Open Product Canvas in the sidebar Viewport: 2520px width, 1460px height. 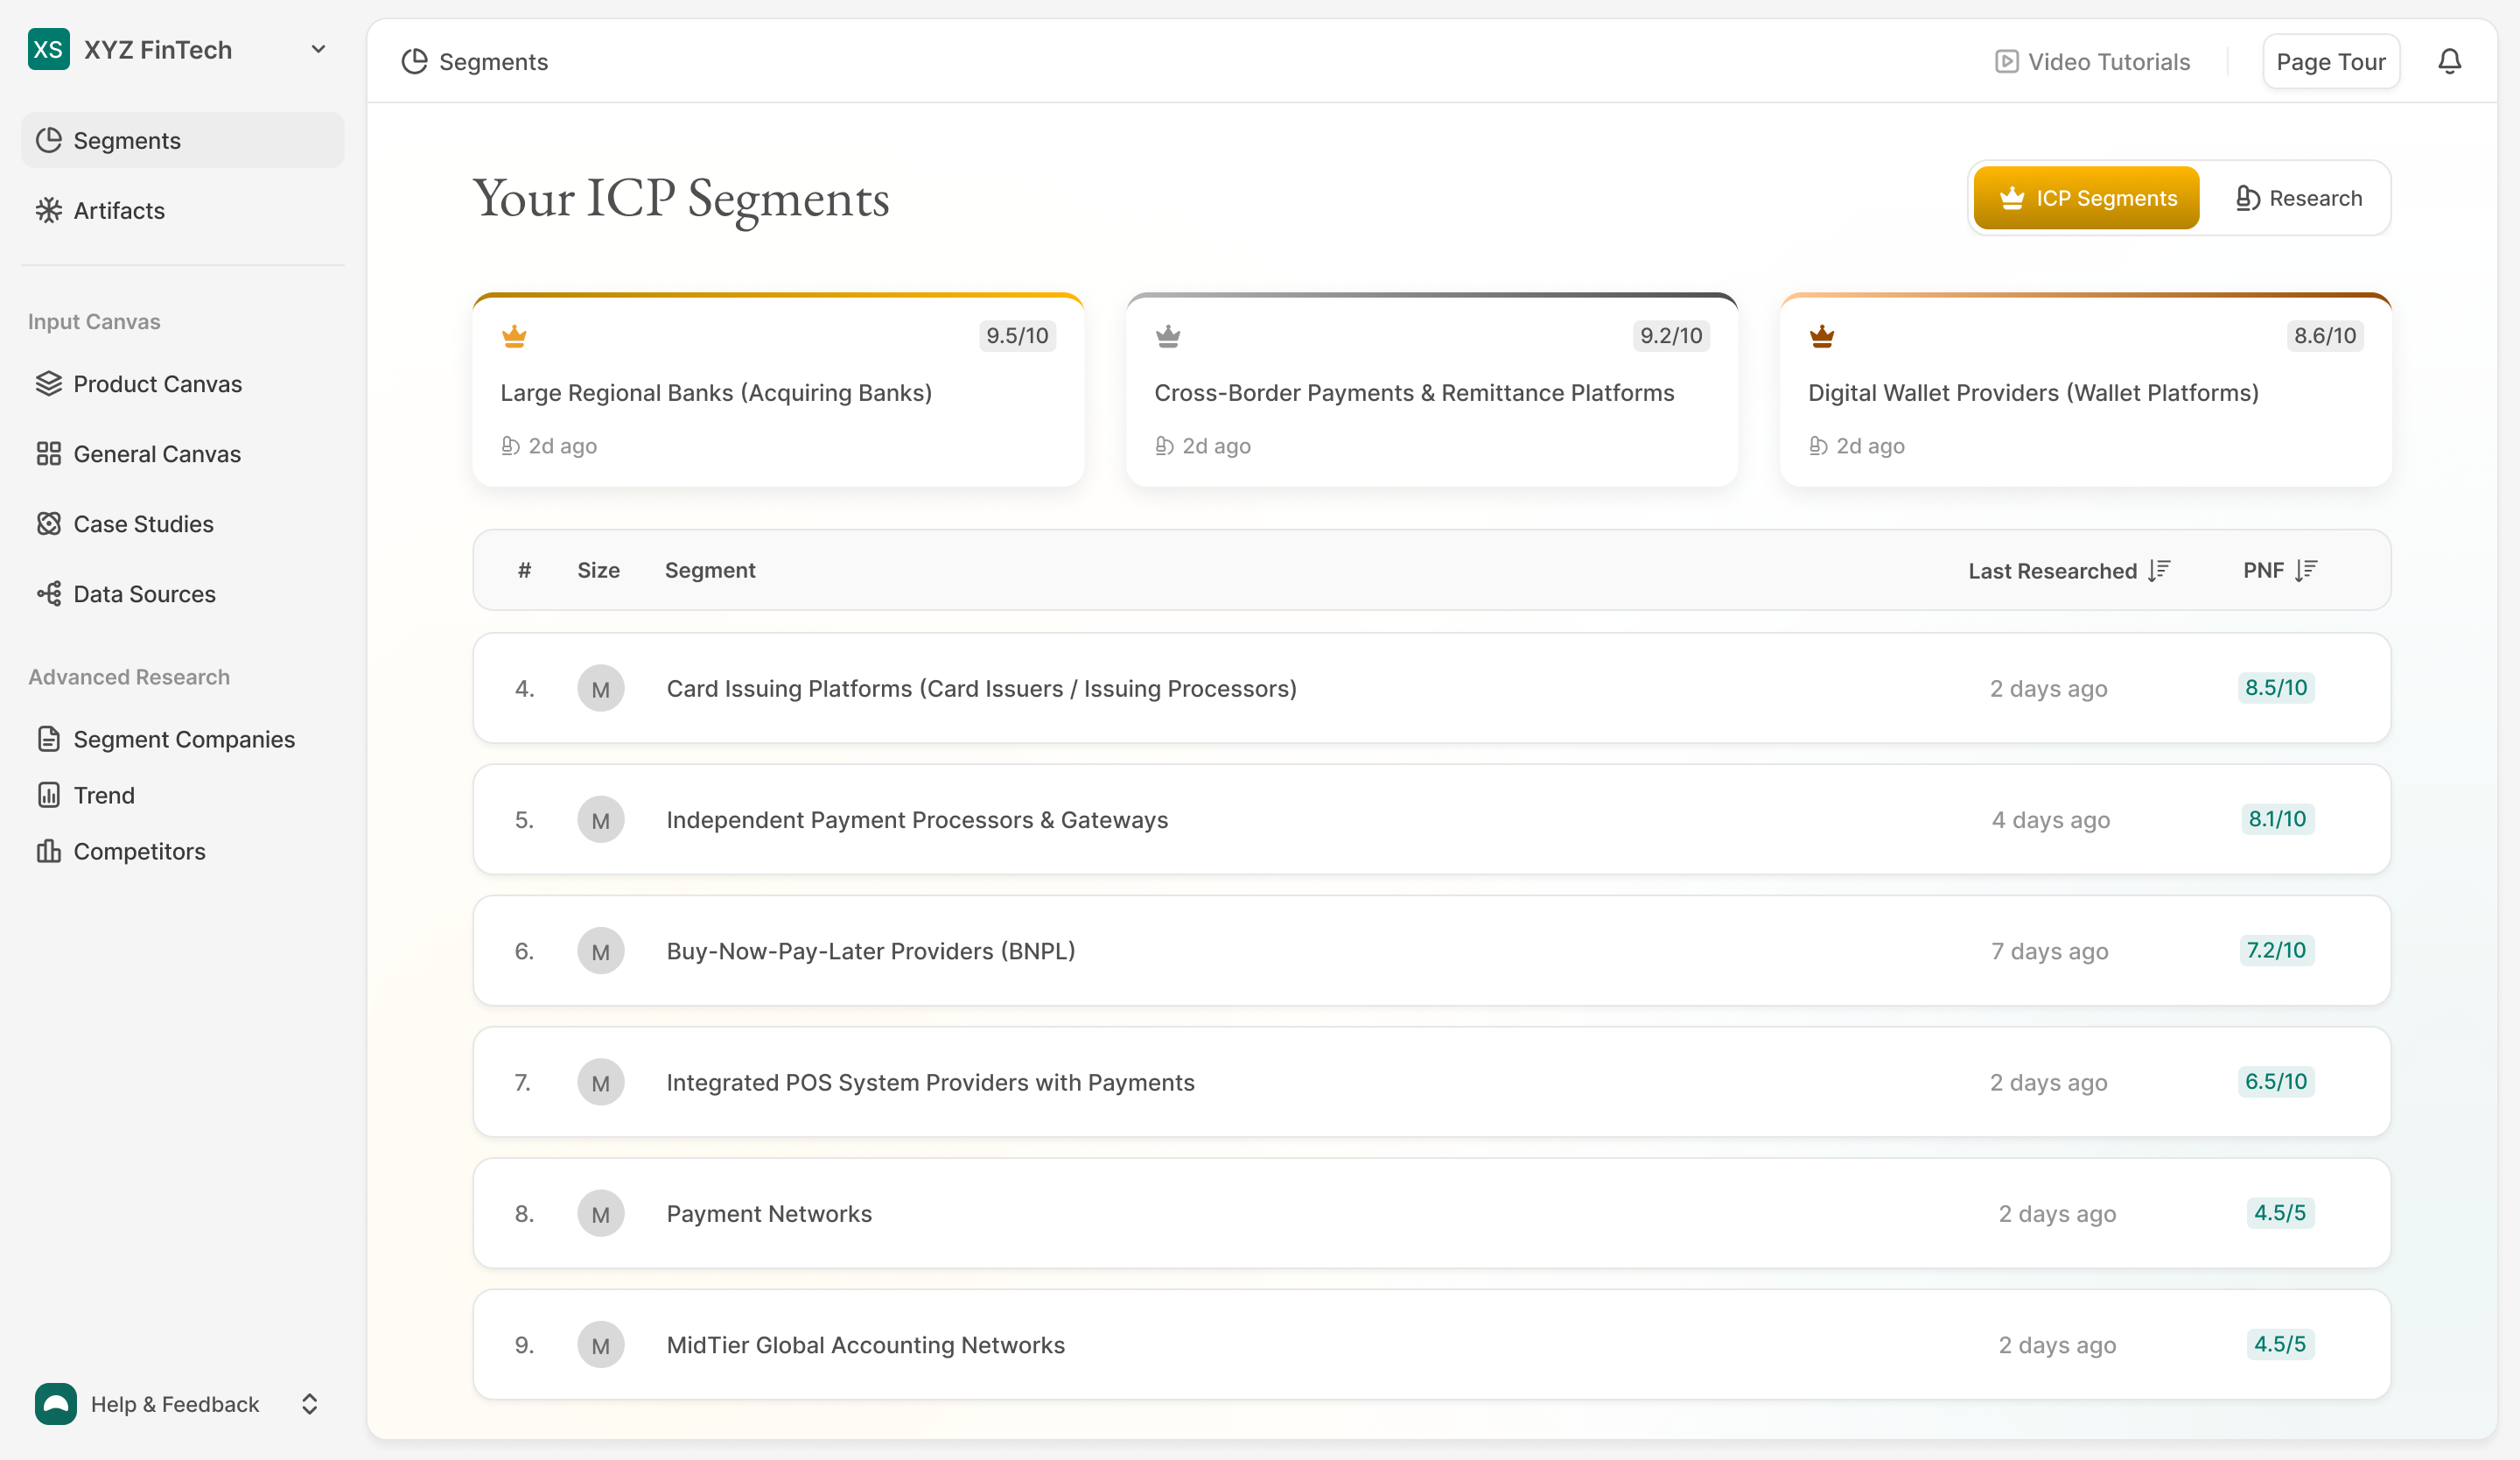click(157, 384)
